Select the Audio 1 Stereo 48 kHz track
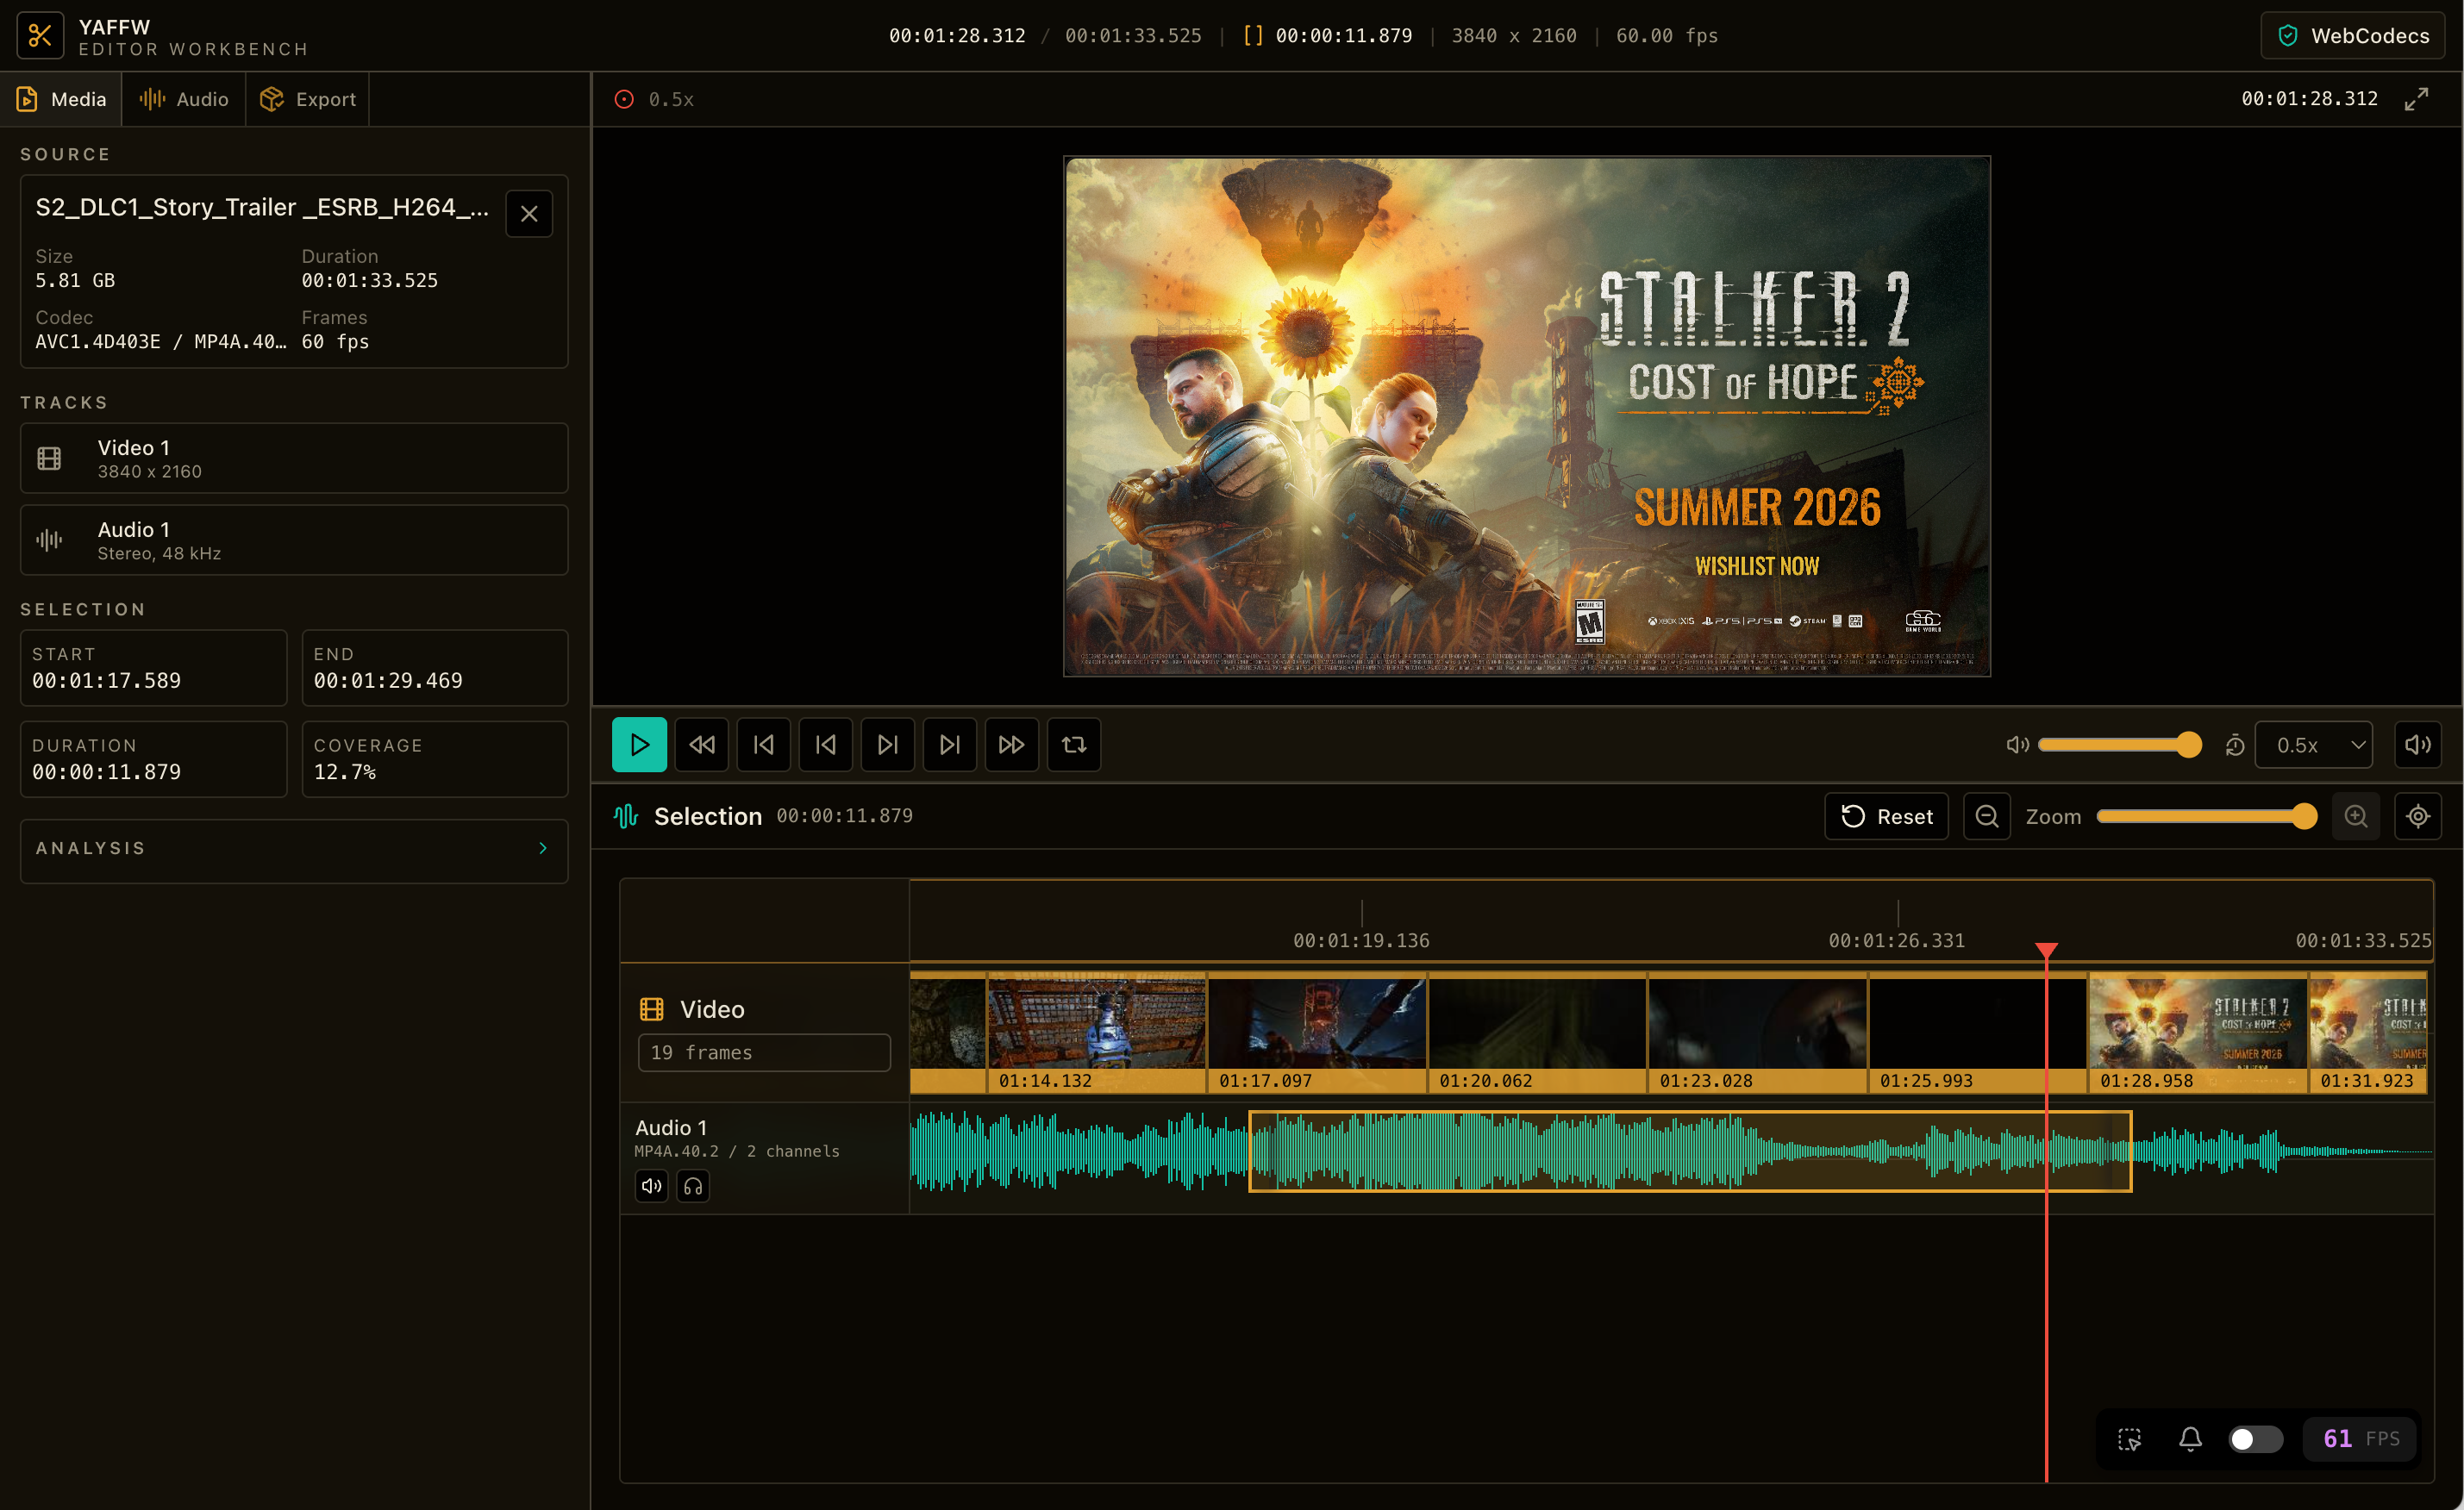The image size is (2464, 1510). pyautogui.click(x=294, y=540)
